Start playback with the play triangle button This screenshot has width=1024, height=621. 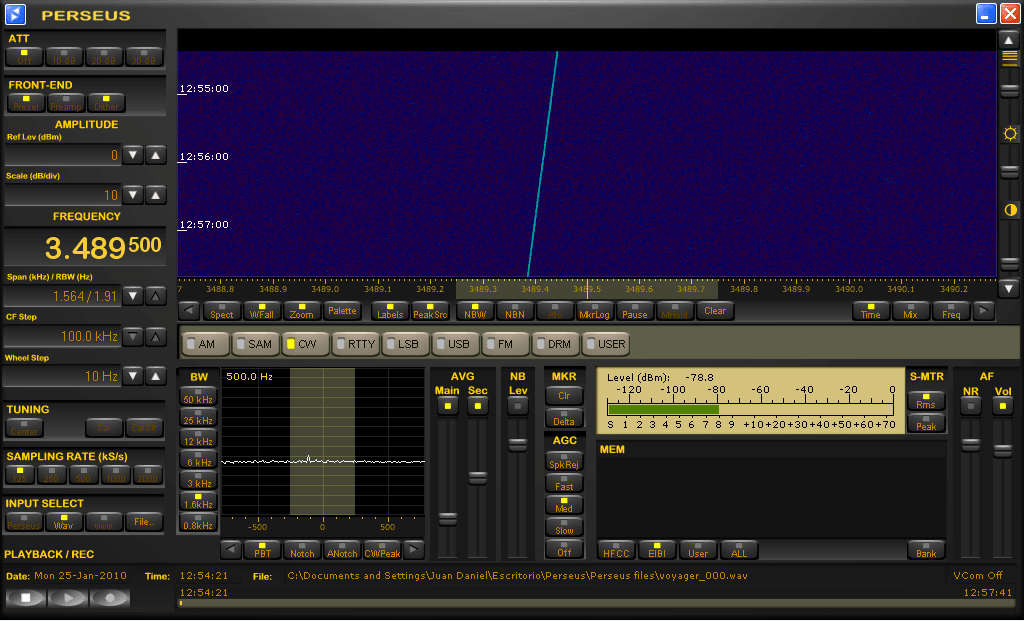67,597
